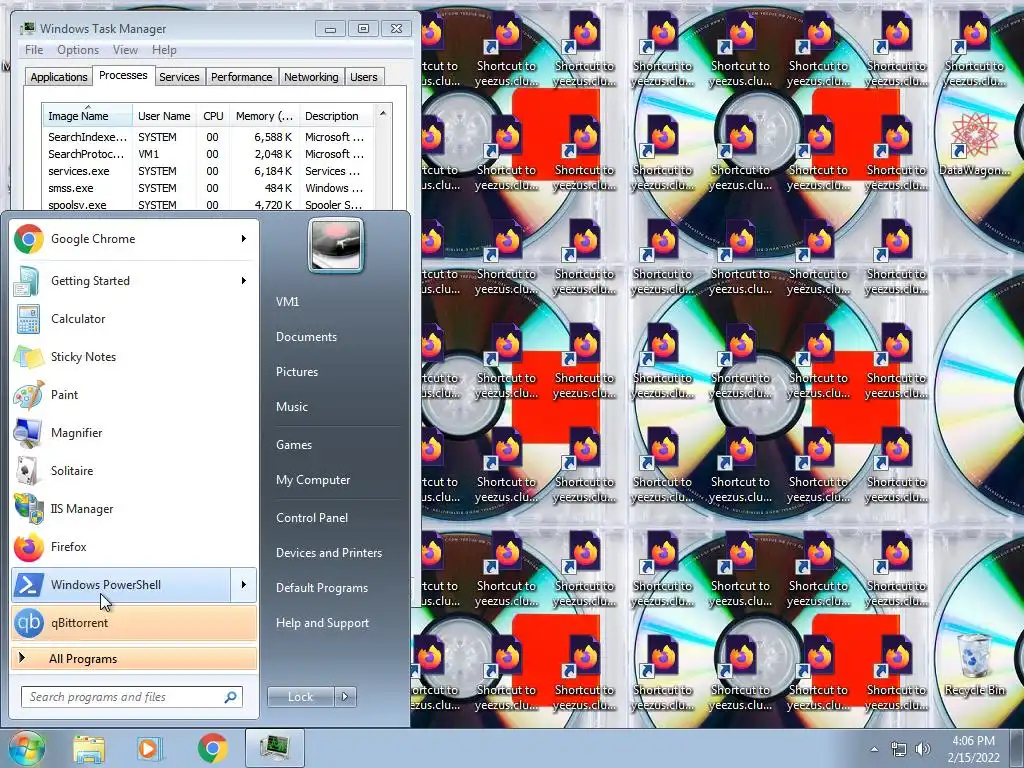
Task: Open Paint from the Start menu
Action: click(x=134, y=394)
